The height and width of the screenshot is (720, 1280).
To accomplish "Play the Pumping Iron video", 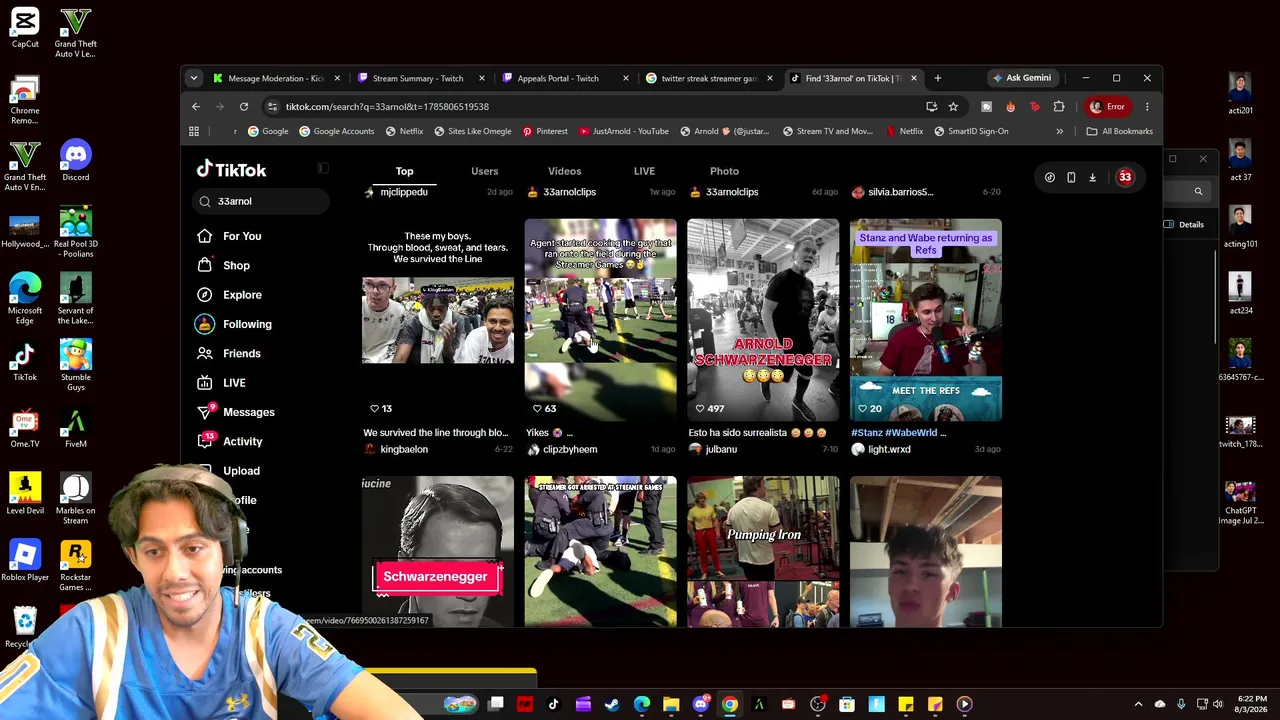I will (763, 552).
